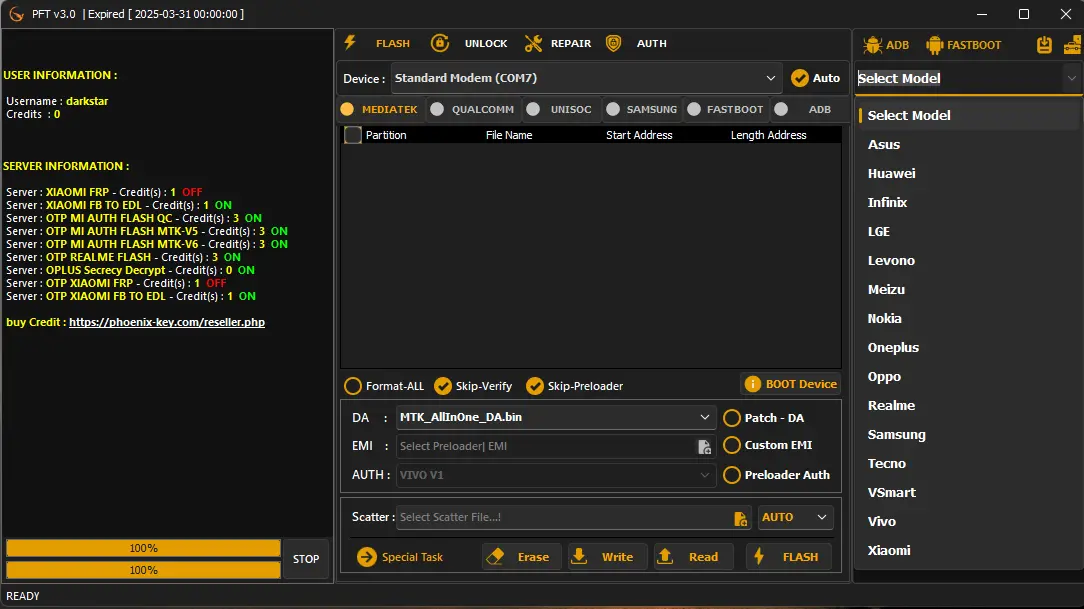The image size is (1084, 609).
Task: Click the info icon on BOOT Device
Action: coord(752,384)
